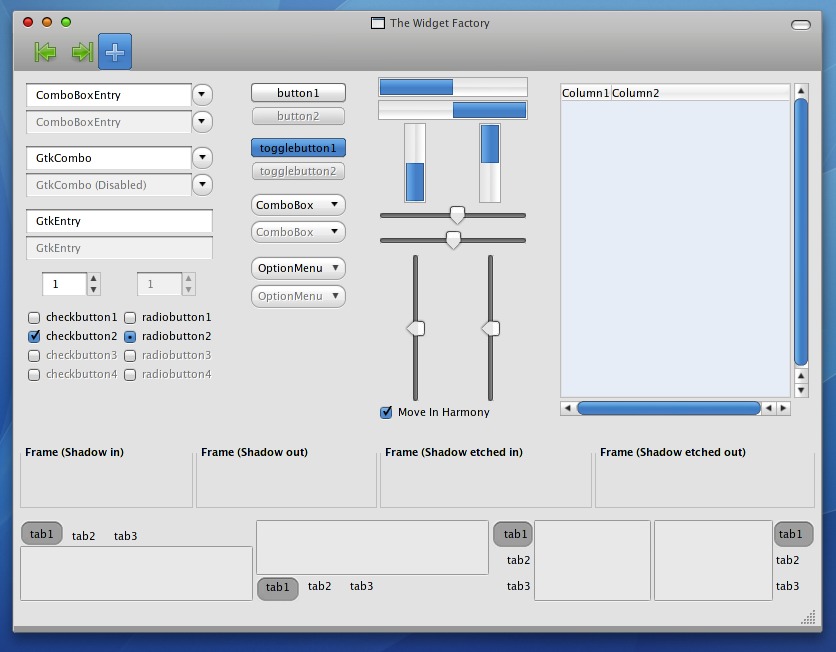Image resolution: width=836 pixels, height=652 pixels.
Task: Click the Frame (Shadow etched out) label
Action: [672, 452]
